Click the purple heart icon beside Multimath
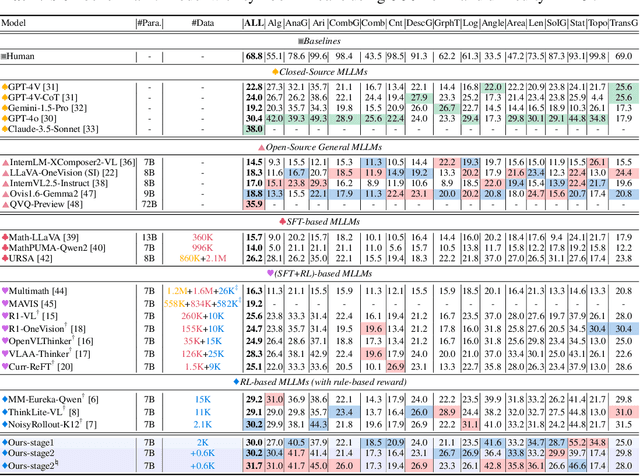The image size is (640, 476). [x=5, y=288]
